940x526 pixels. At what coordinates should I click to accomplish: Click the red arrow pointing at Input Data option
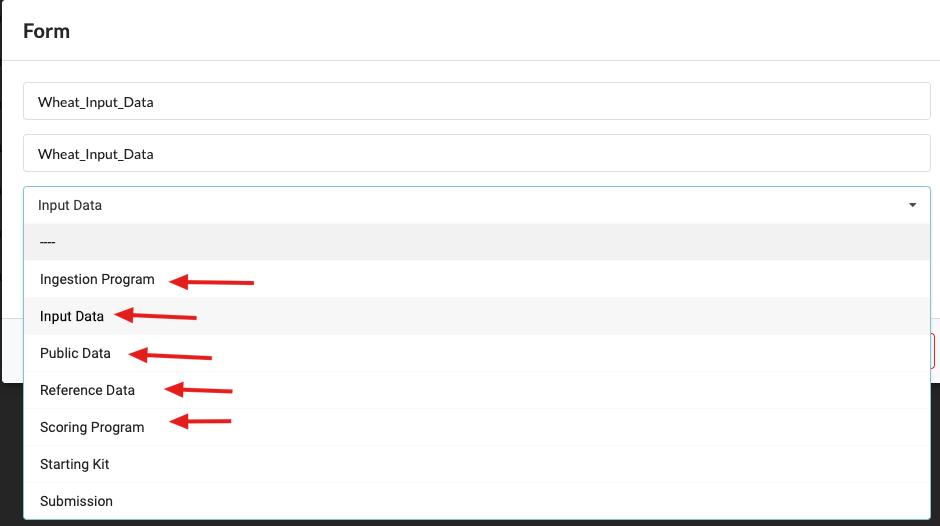(155, 317)
